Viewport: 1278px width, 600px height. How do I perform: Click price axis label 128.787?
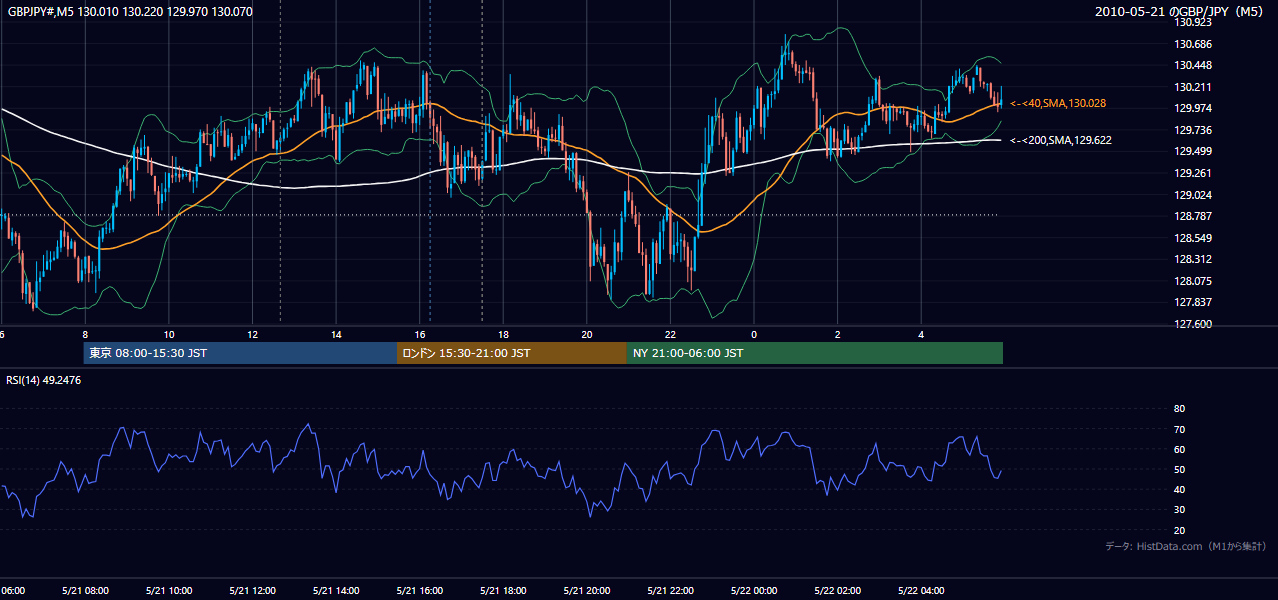[x=1194, y=216]
